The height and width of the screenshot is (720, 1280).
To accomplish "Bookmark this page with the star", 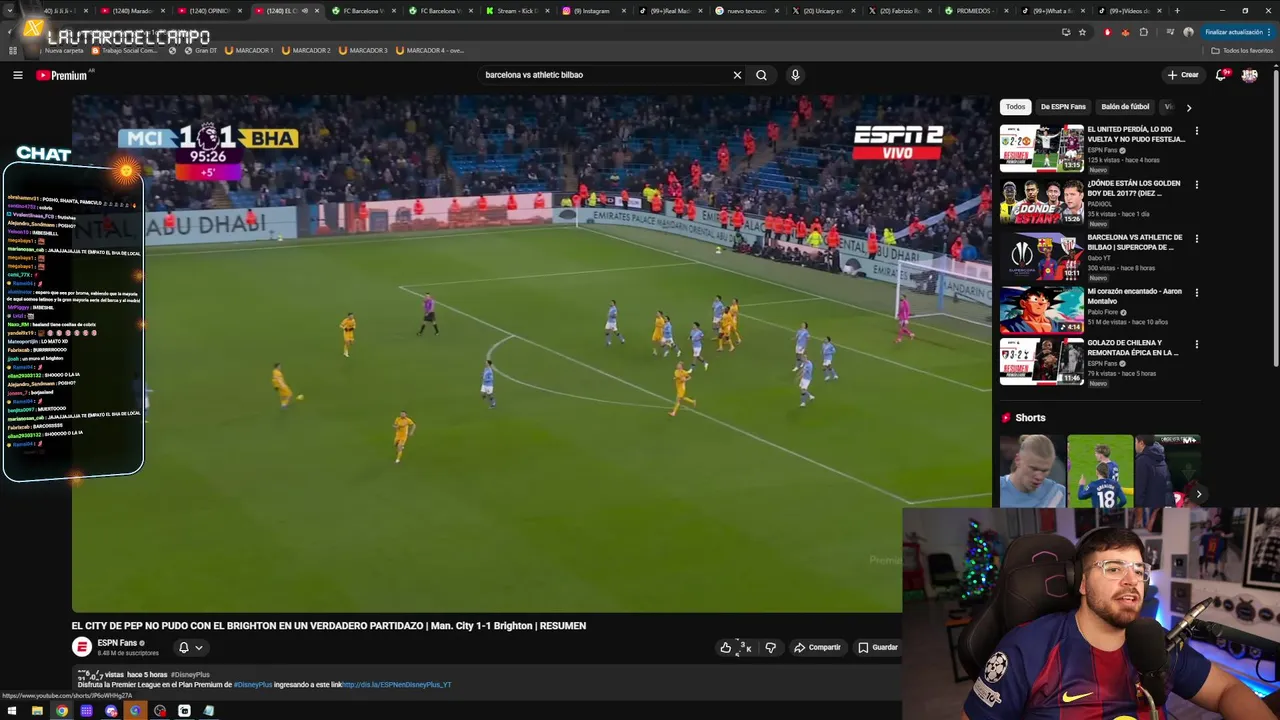I will point(1082,32).
